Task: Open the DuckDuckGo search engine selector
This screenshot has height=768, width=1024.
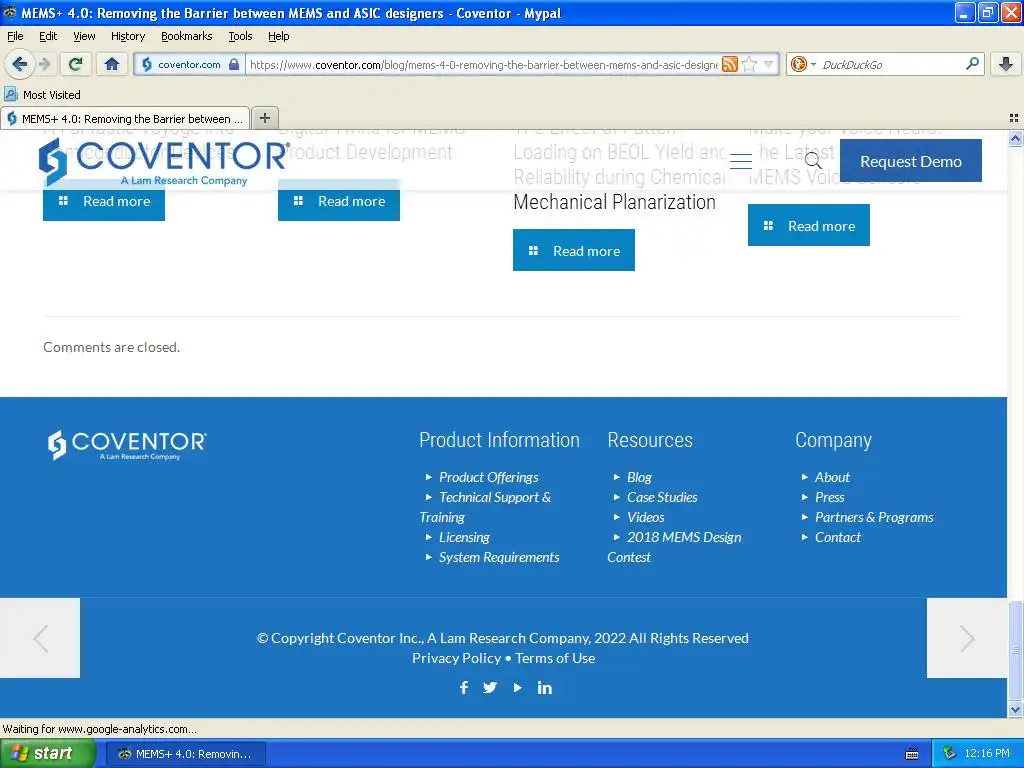Action: 803,64
